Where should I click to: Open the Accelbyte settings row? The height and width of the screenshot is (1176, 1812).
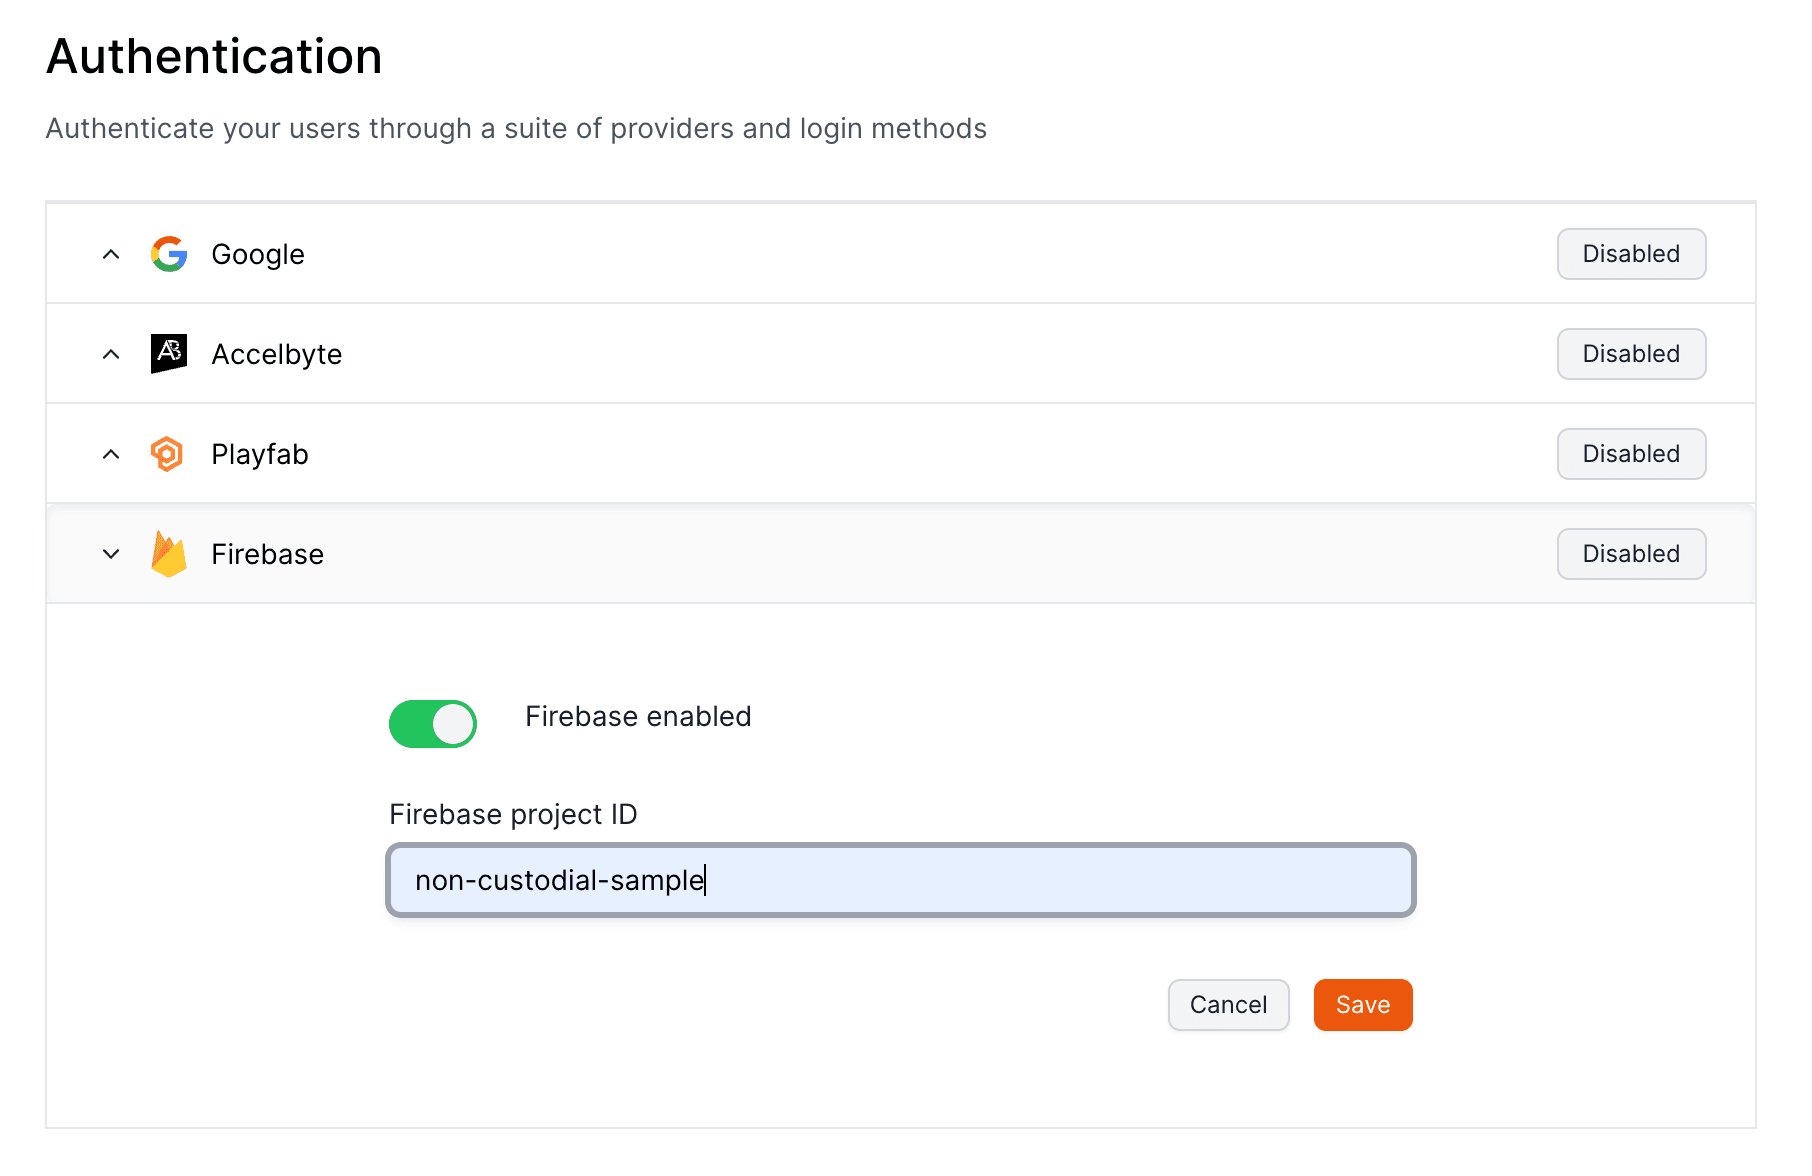(110, 353)
